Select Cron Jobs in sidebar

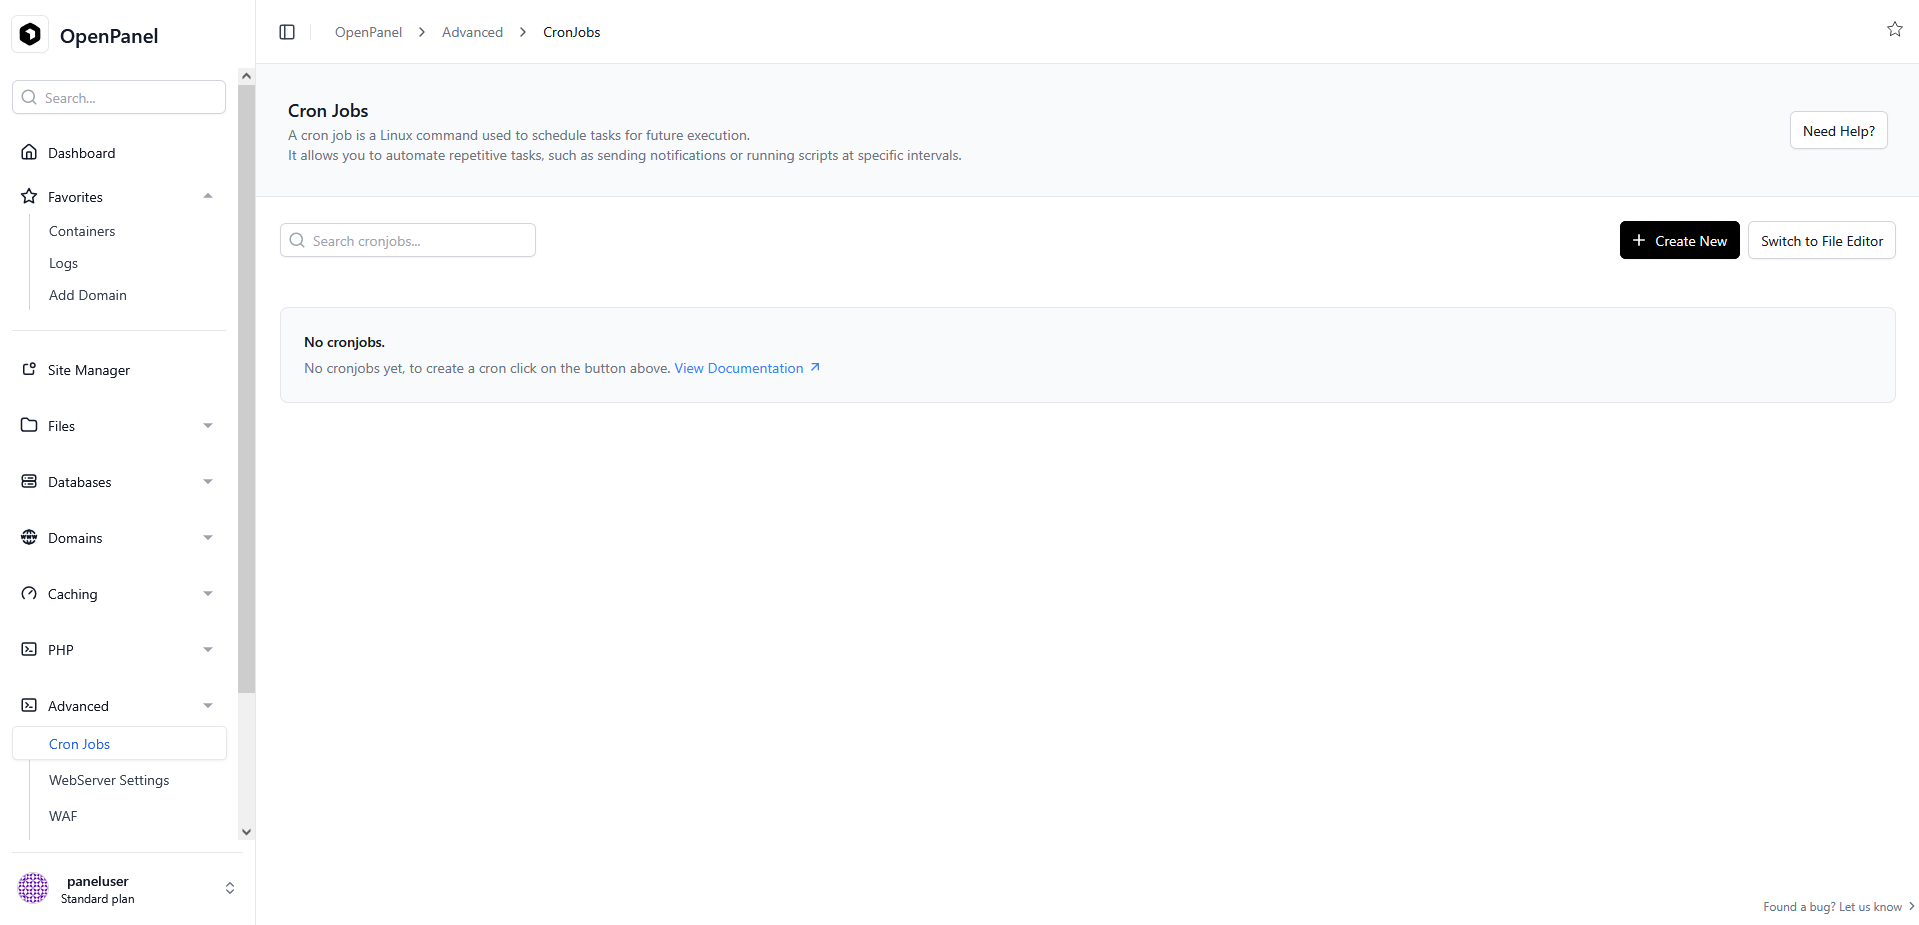120,744
